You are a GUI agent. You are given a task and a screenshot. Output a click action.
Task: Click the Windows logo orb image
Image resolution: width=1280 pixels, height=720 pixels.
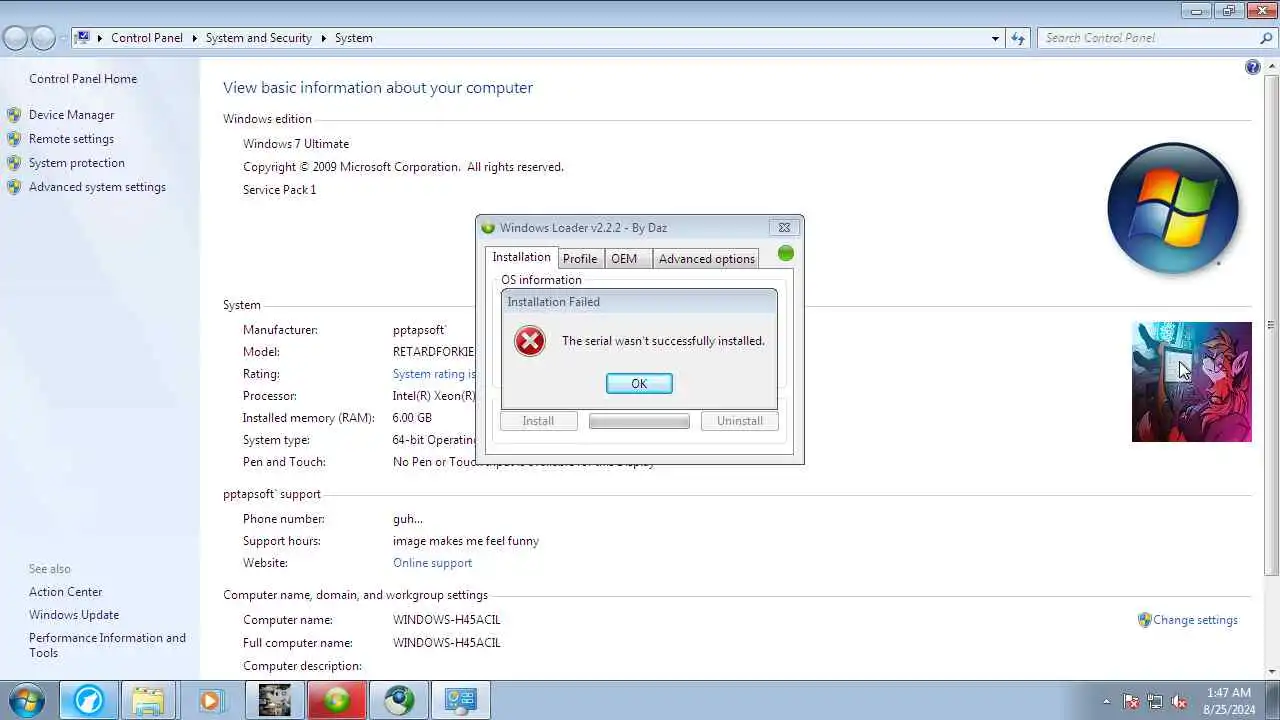coord(1173,209)
